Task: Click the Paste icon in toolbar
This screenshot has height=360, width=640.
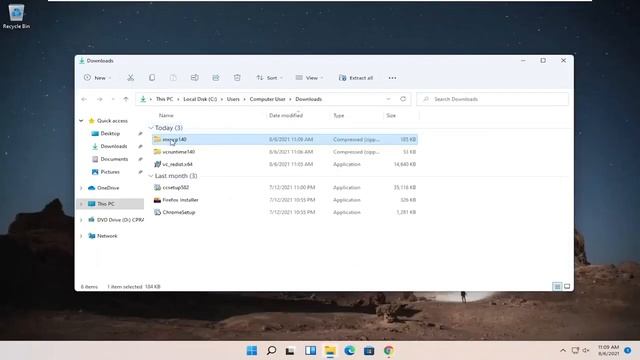Action: pos(173,78)
